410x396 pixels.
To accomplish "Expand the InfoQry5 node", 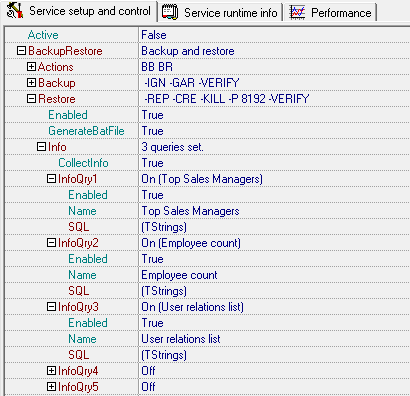I will coord(51,387).
